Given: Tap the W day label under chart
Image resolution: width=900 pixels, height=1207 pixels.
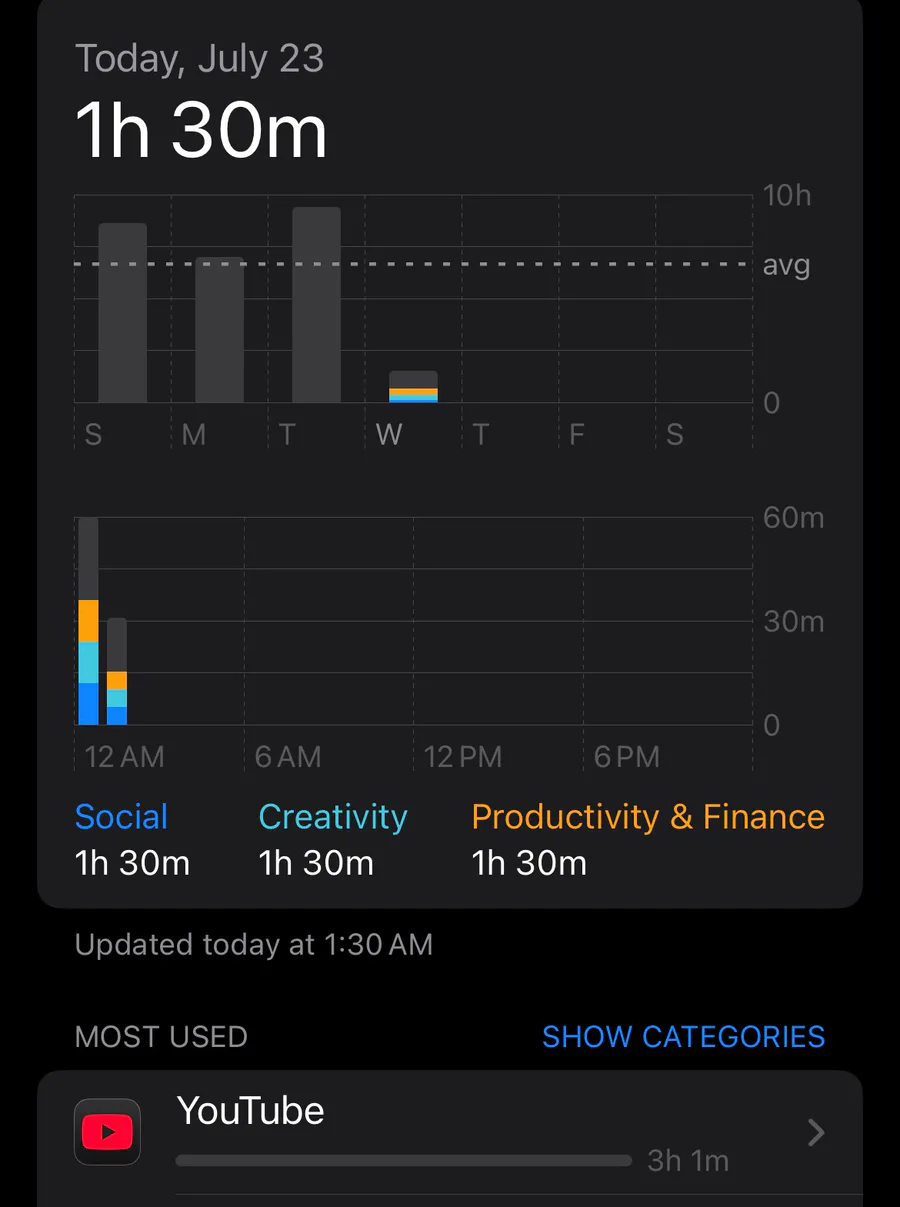Looking at the screenshot, I should (x=389, y=435).
